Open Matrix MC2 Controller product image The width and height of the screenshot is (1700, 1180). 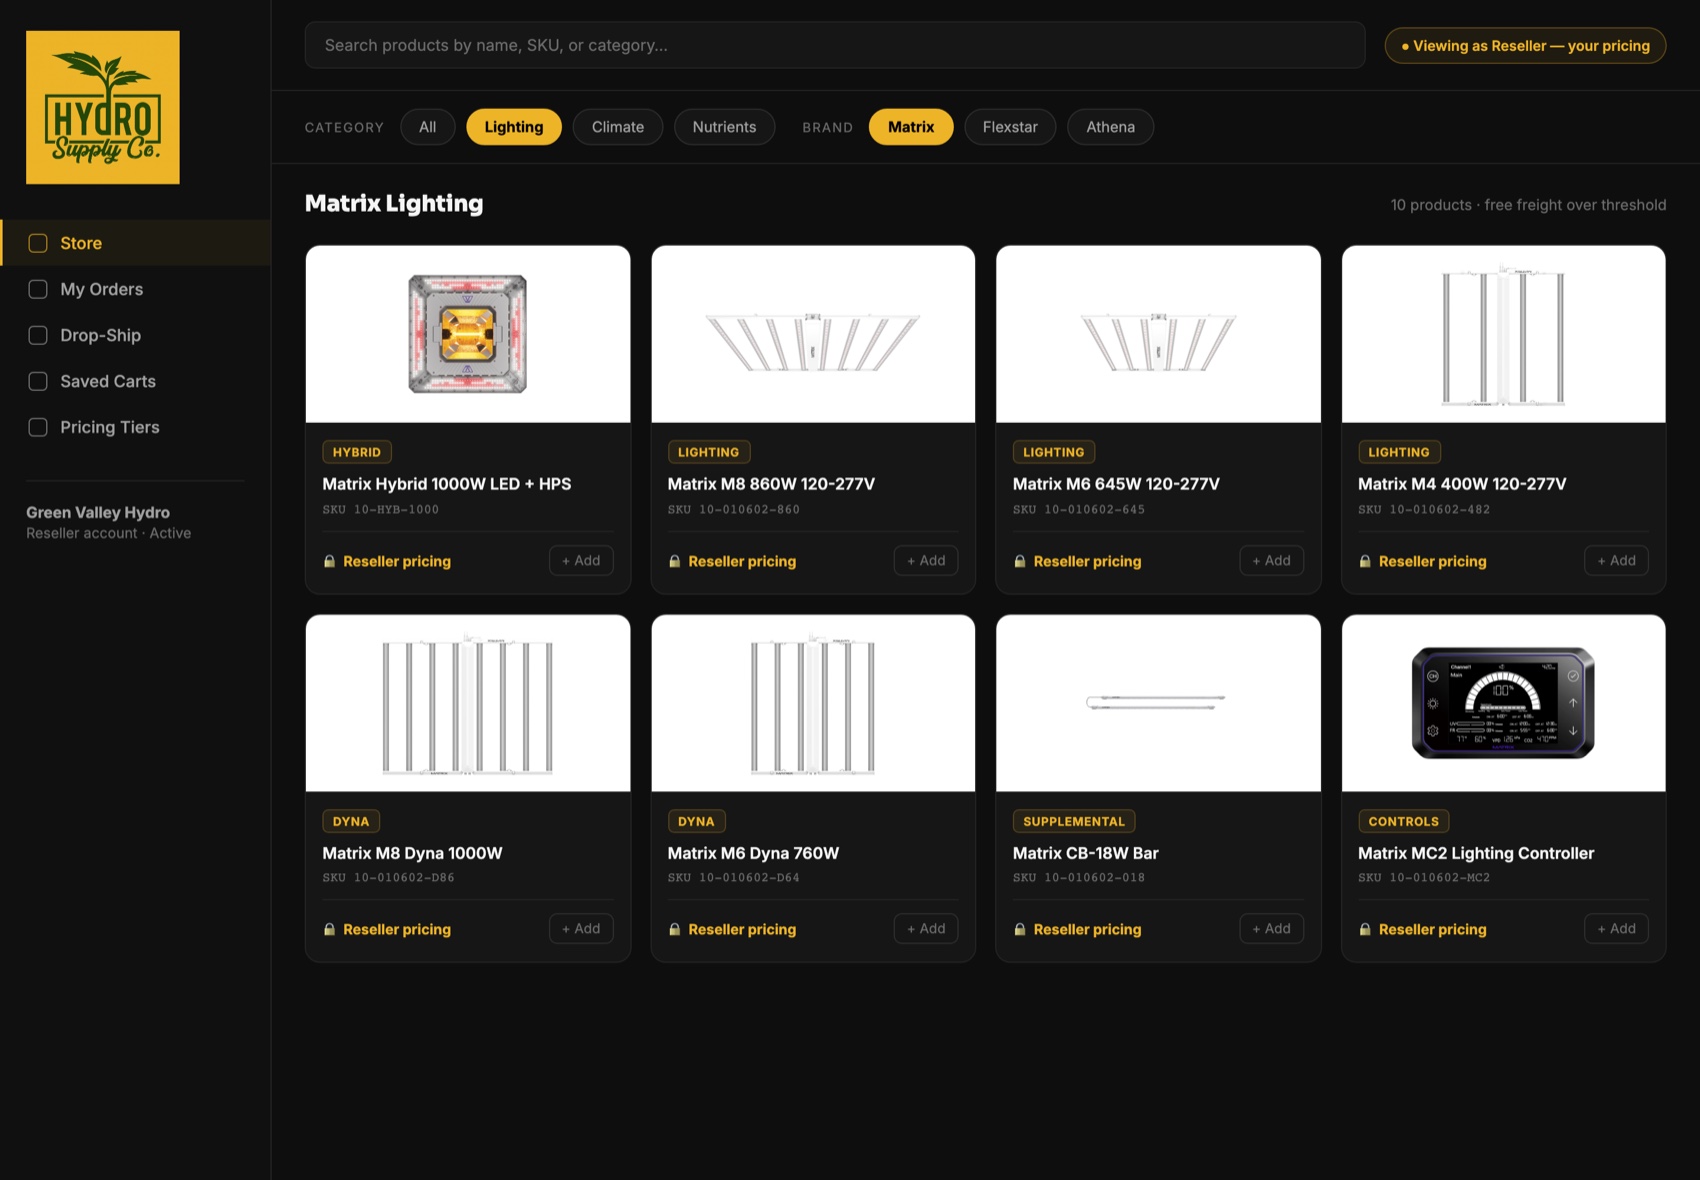pyautogui.click(x=1504, y=703)
